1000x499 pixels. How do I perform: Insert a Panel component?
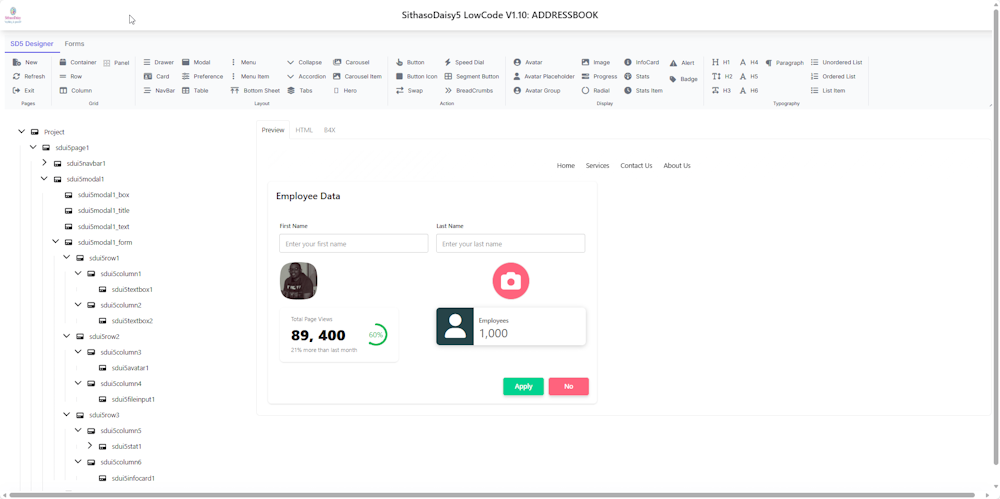[x=116, y=63]
